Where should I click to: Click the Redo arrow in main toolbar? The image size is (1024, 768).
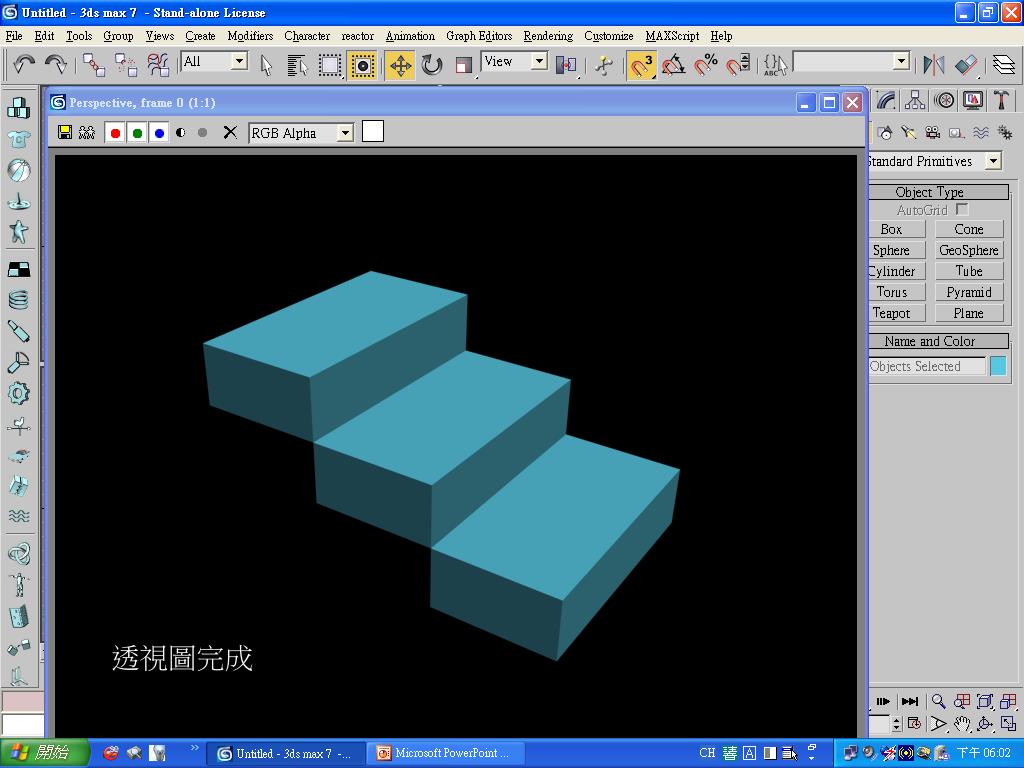coord(56,64)
